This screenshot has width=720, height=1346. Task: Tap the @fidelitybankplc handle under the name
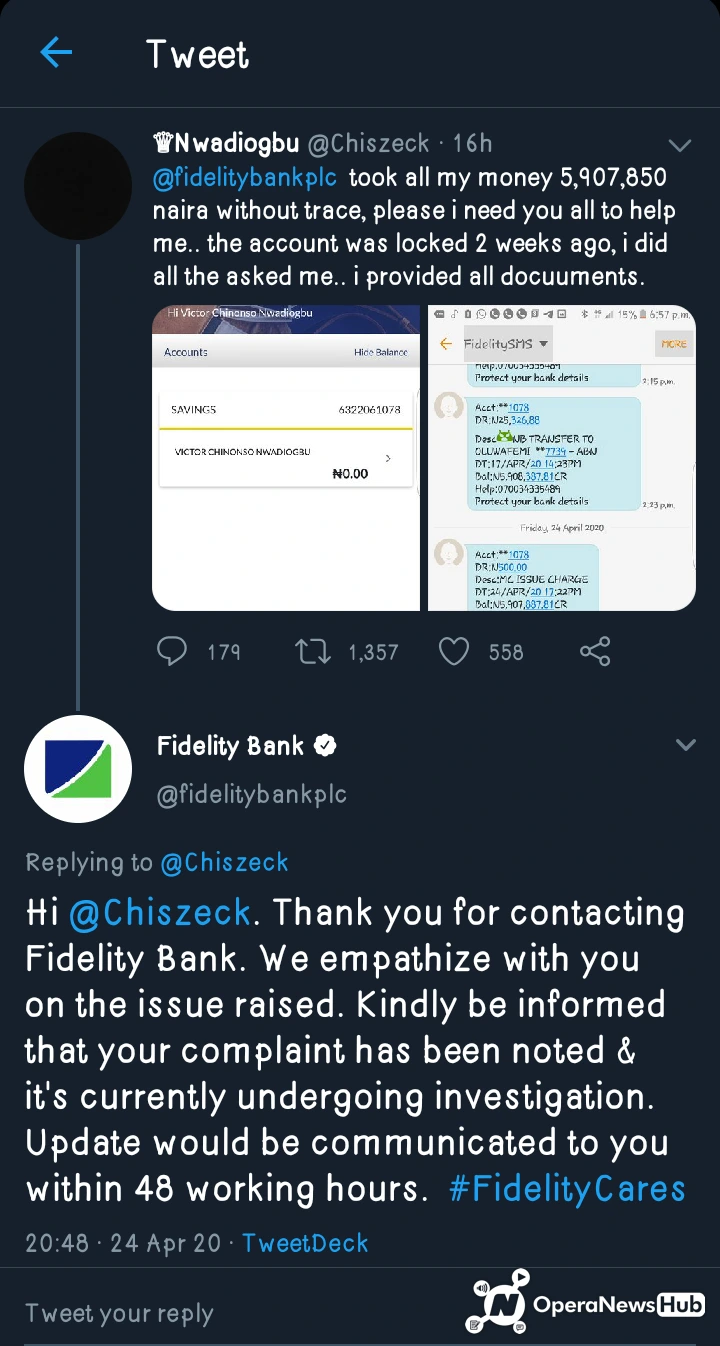[252, 794]
